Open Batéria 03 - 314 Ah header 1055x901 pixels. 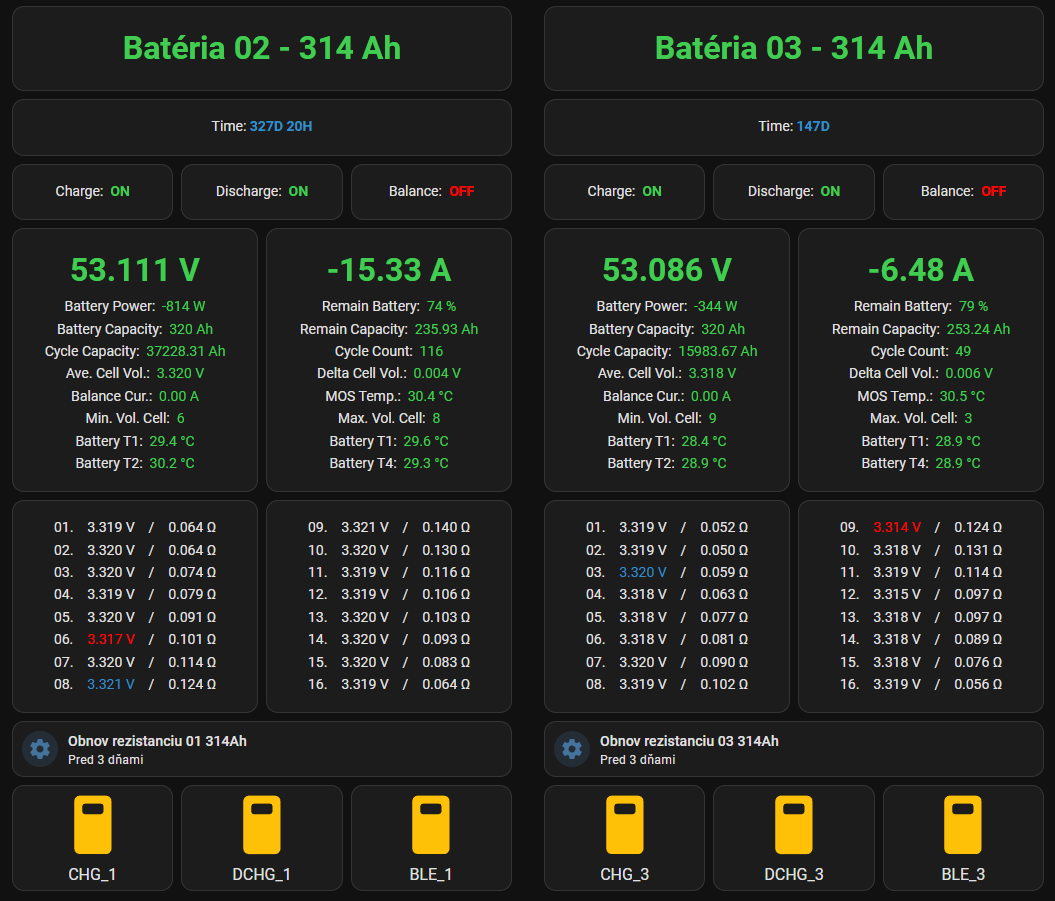pyautogui.click(x=794, y=48)
